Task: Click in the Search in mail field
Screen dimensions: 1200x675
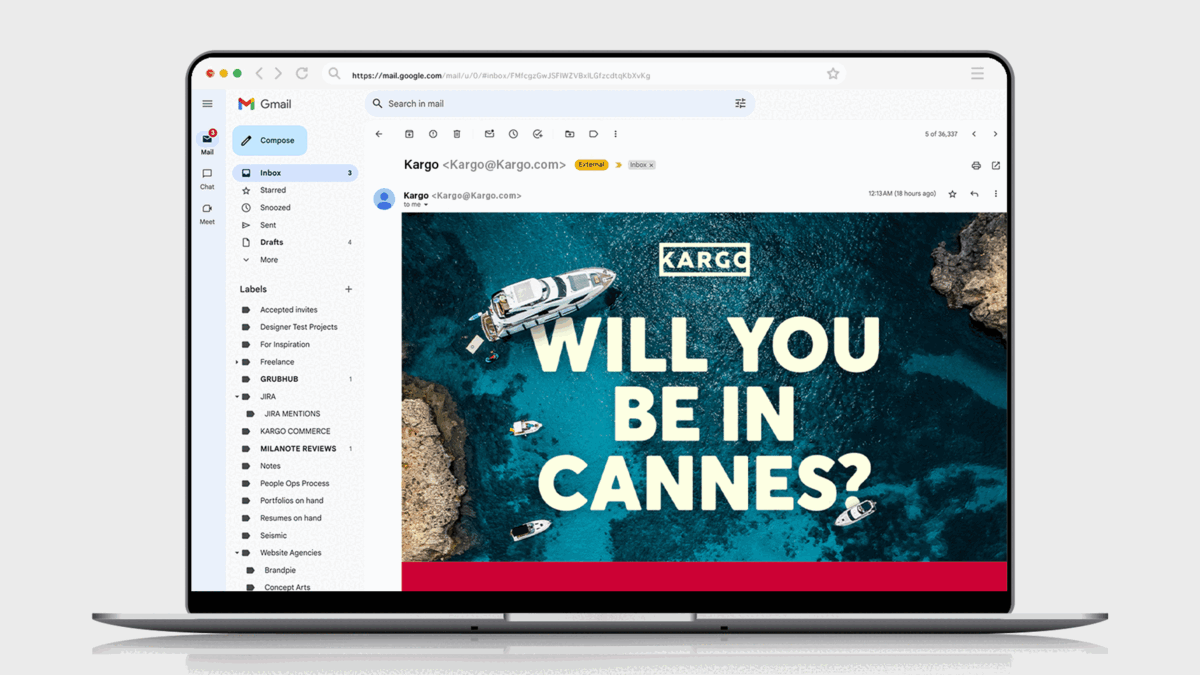Action: tap(559, 103)
